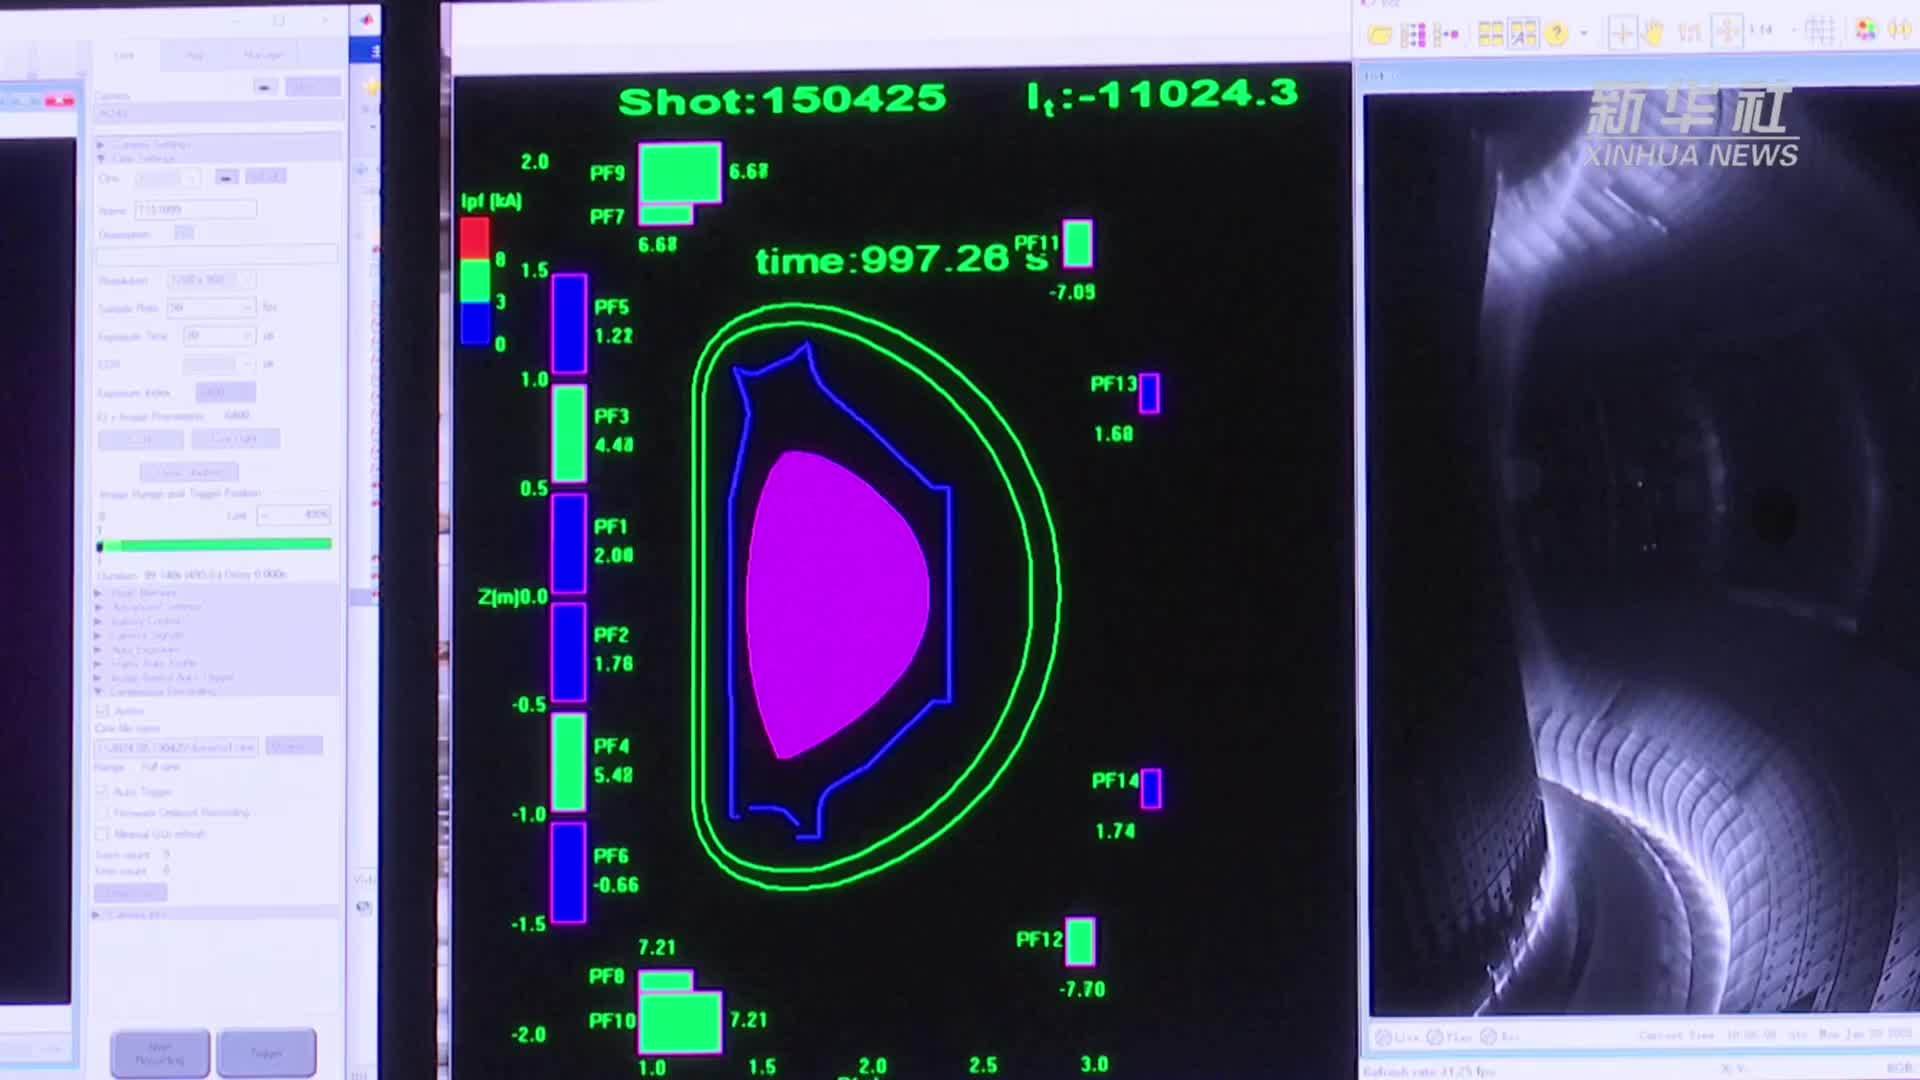1920x1080 pixels.
Task: Collapse the Continuous Recording section
Action: pos(99,691)
